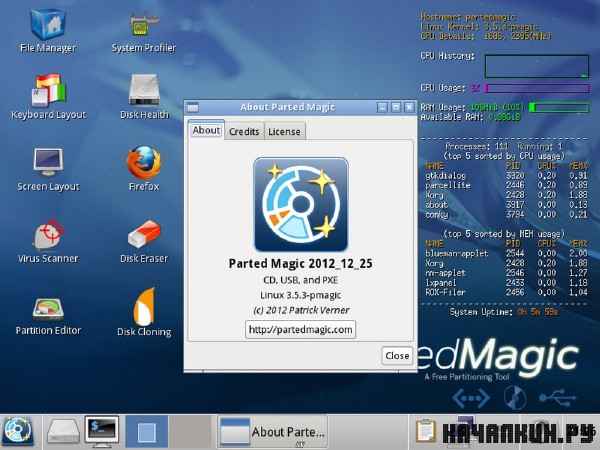Launch the Disk Eraser tool
Screen dimensions: 600x450
144,241
